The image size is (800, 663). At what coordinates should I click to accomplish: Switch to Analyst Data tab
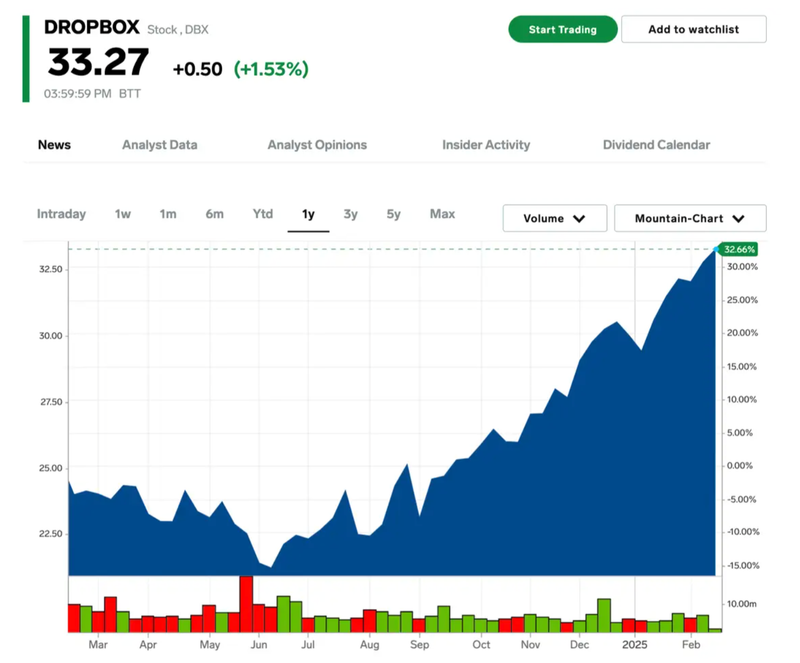tap(159, 145)
